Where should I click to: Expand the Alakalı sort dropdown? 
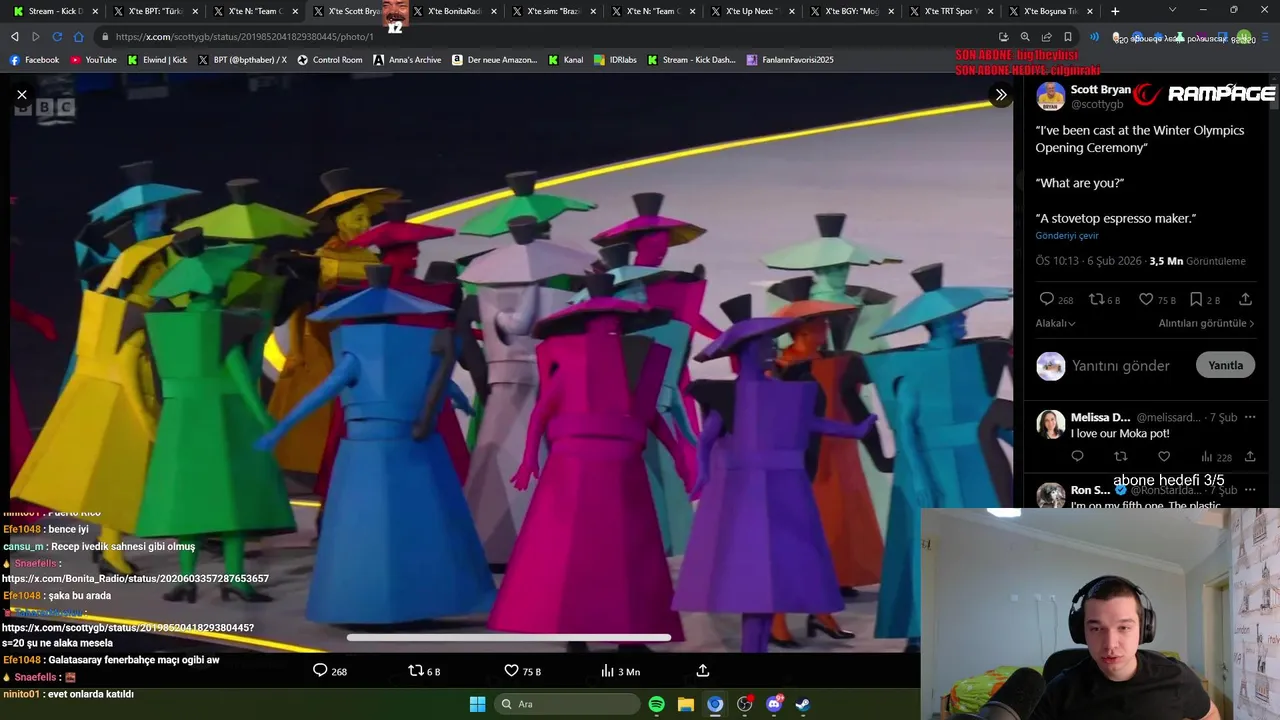point(1055,323)
